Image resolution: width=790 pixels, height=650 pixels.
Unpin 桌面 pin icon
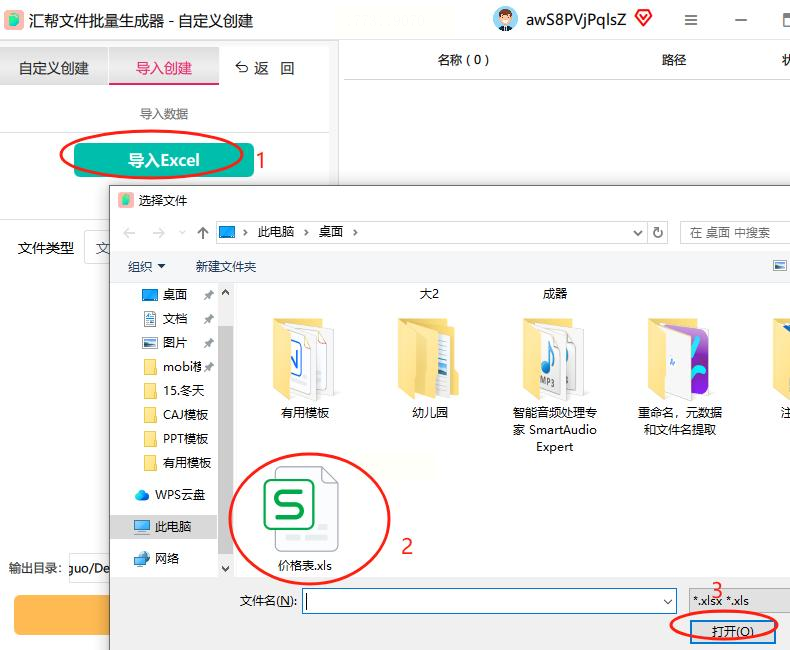click(209, 295)
